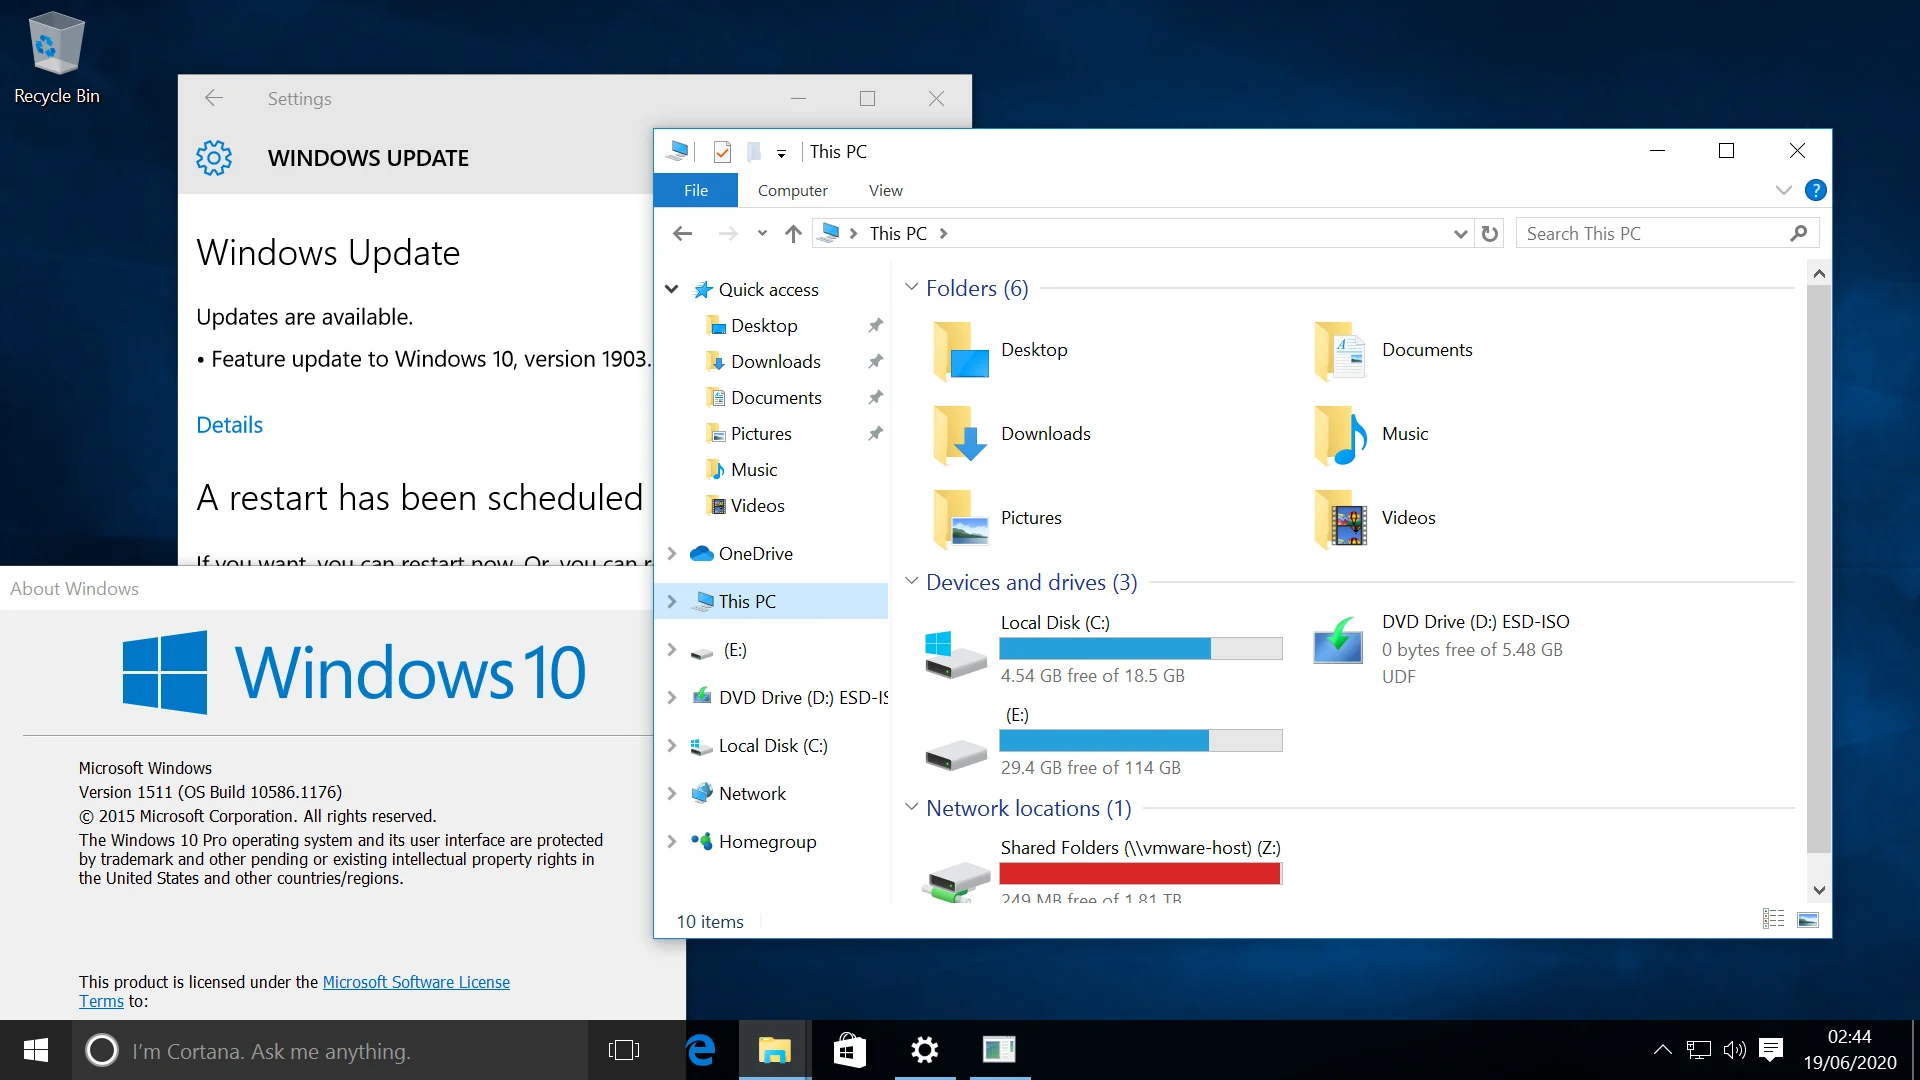
Task: Open the Computer ribbon tab
Action: [x=792, y=190]
